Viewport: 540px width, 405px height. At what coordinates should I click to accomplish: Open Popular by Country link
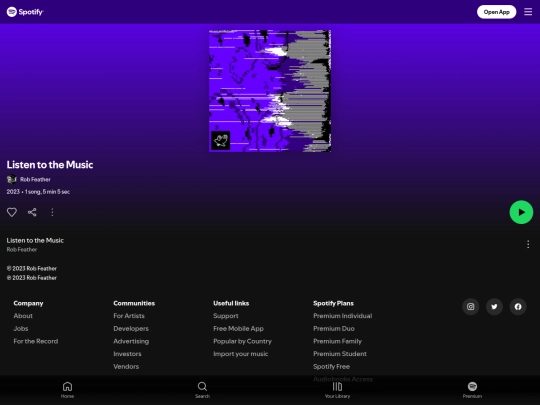point(242,341)
